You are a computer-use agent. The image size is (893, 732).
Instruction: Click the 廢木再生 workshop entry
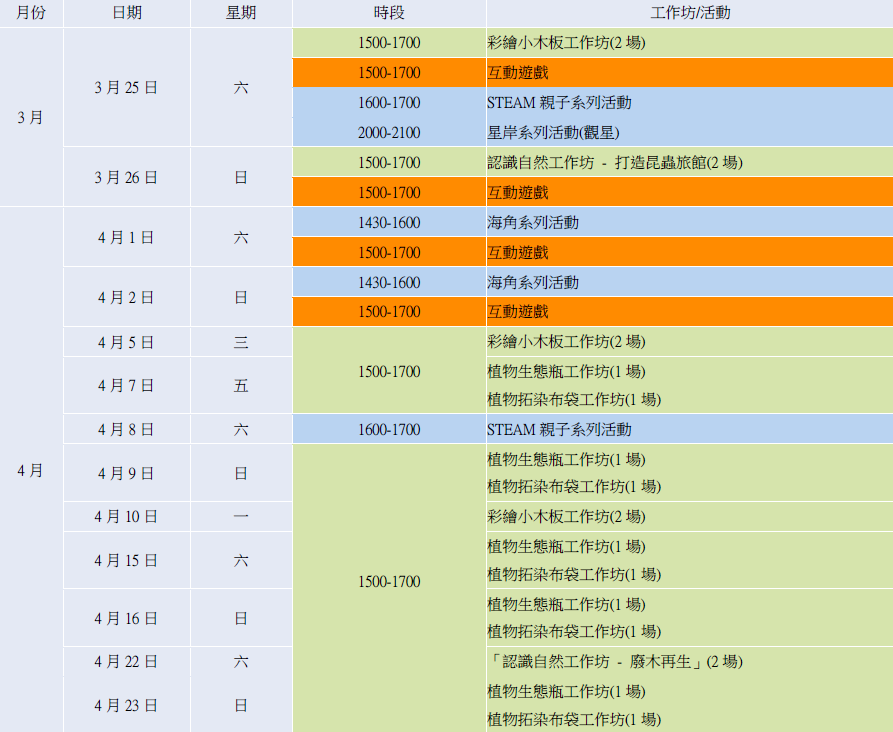(x=616, y=661)
